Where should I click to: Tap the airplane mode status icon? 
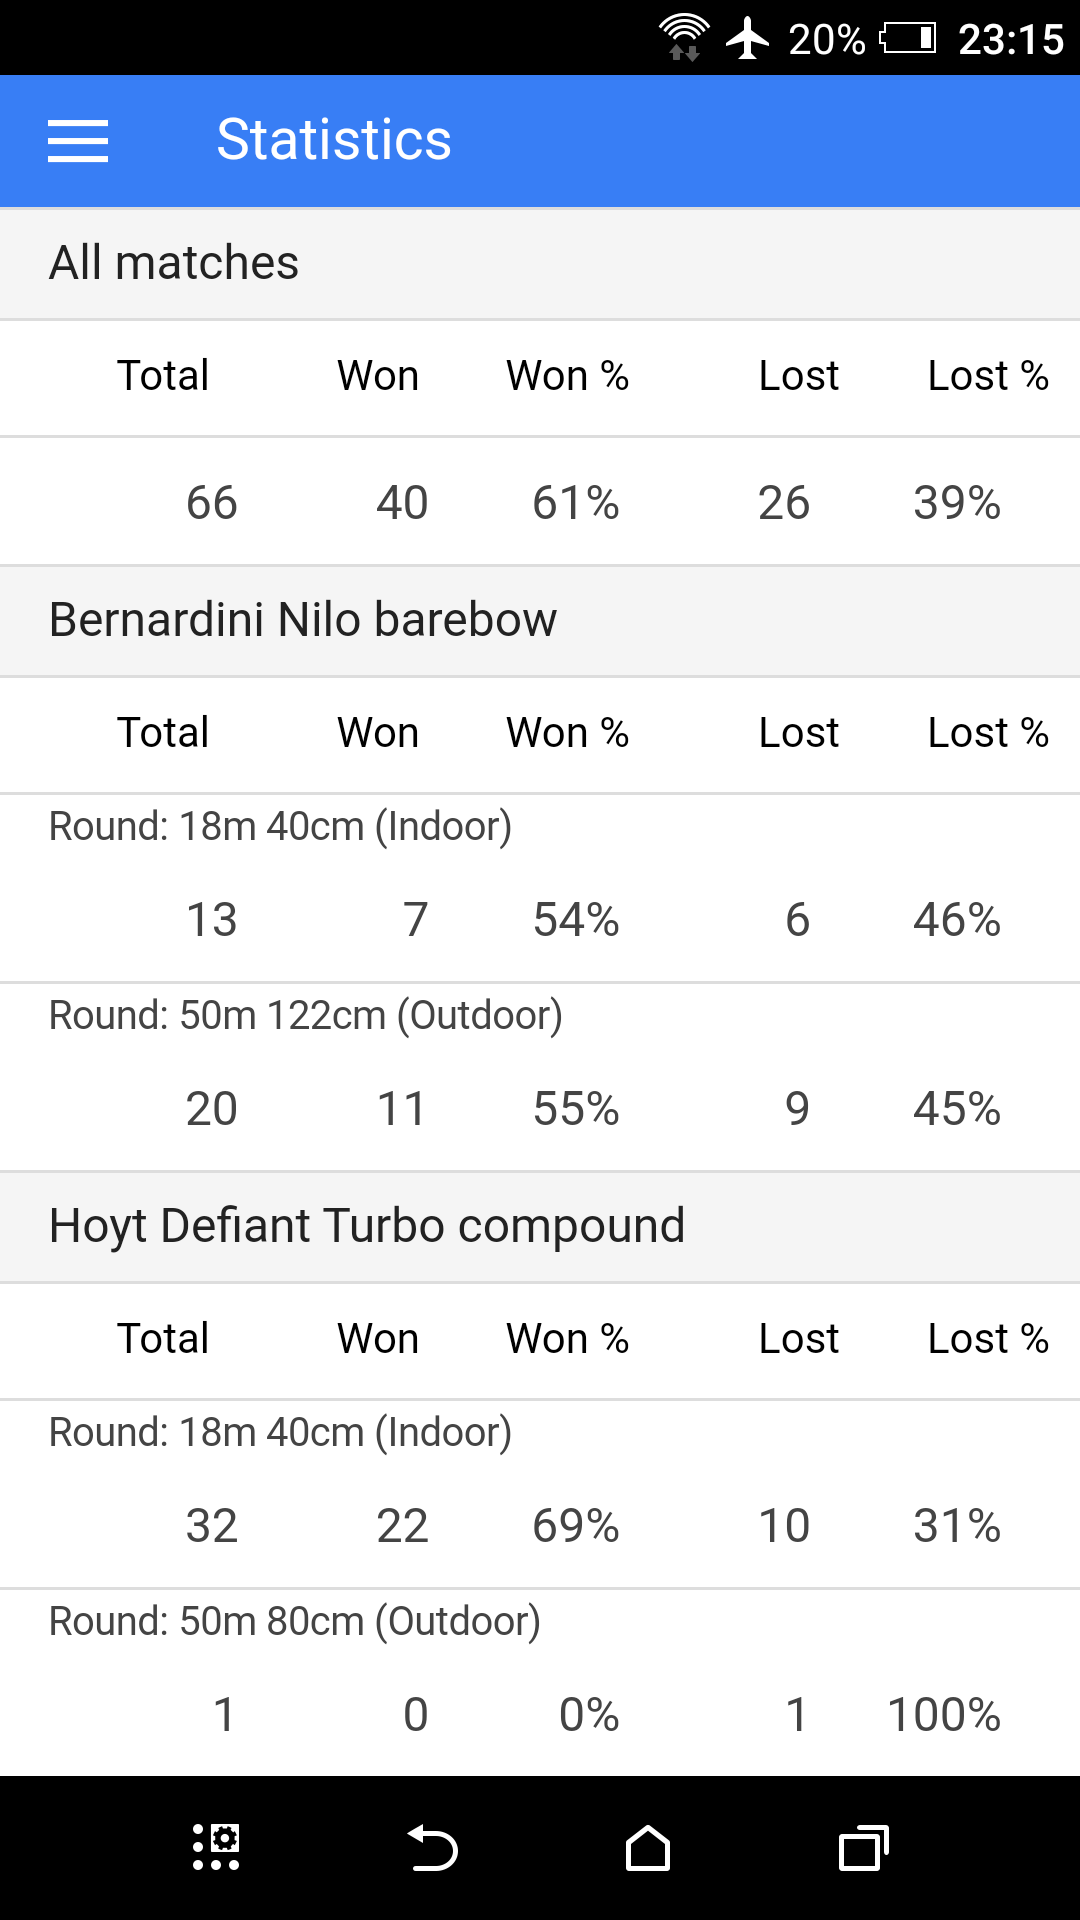point(747,38)
